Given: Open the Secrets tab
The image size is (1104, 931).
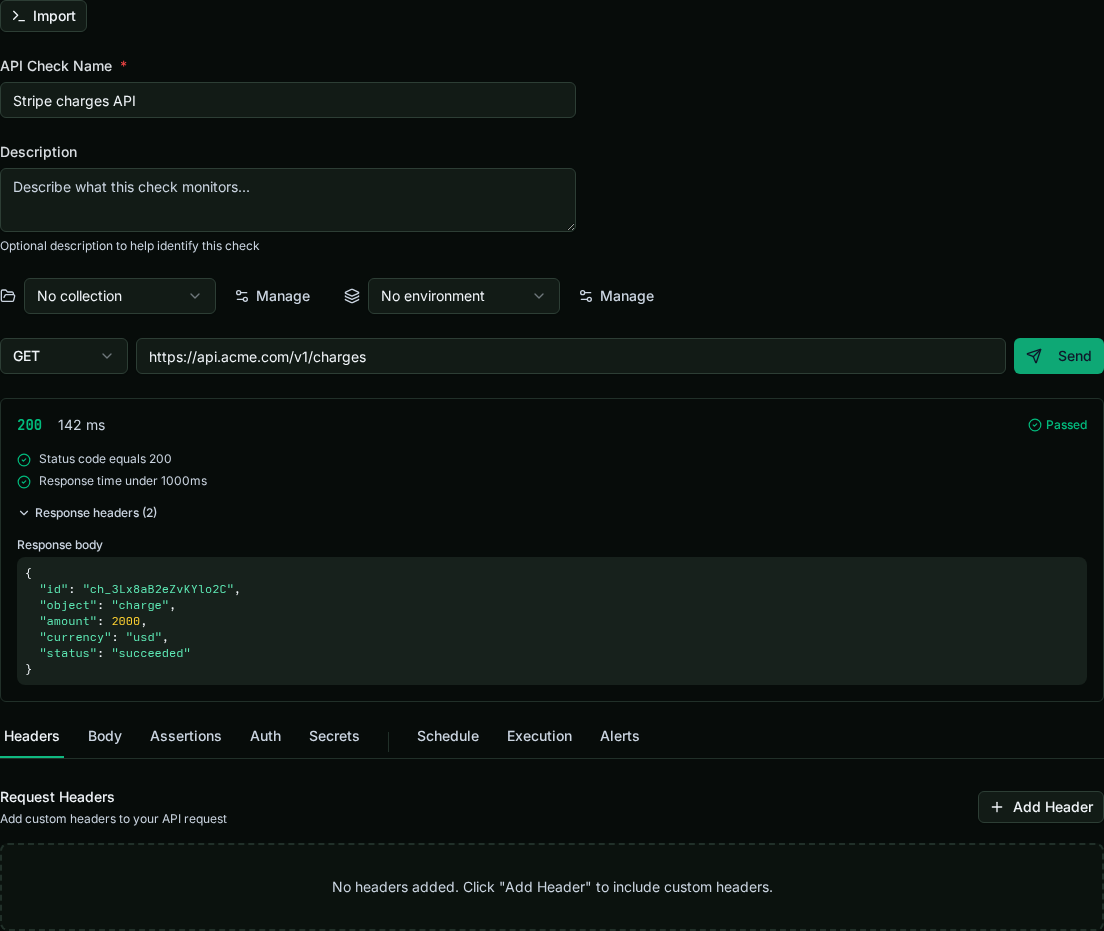Looking at the screenshot, I should pos(334,736).
